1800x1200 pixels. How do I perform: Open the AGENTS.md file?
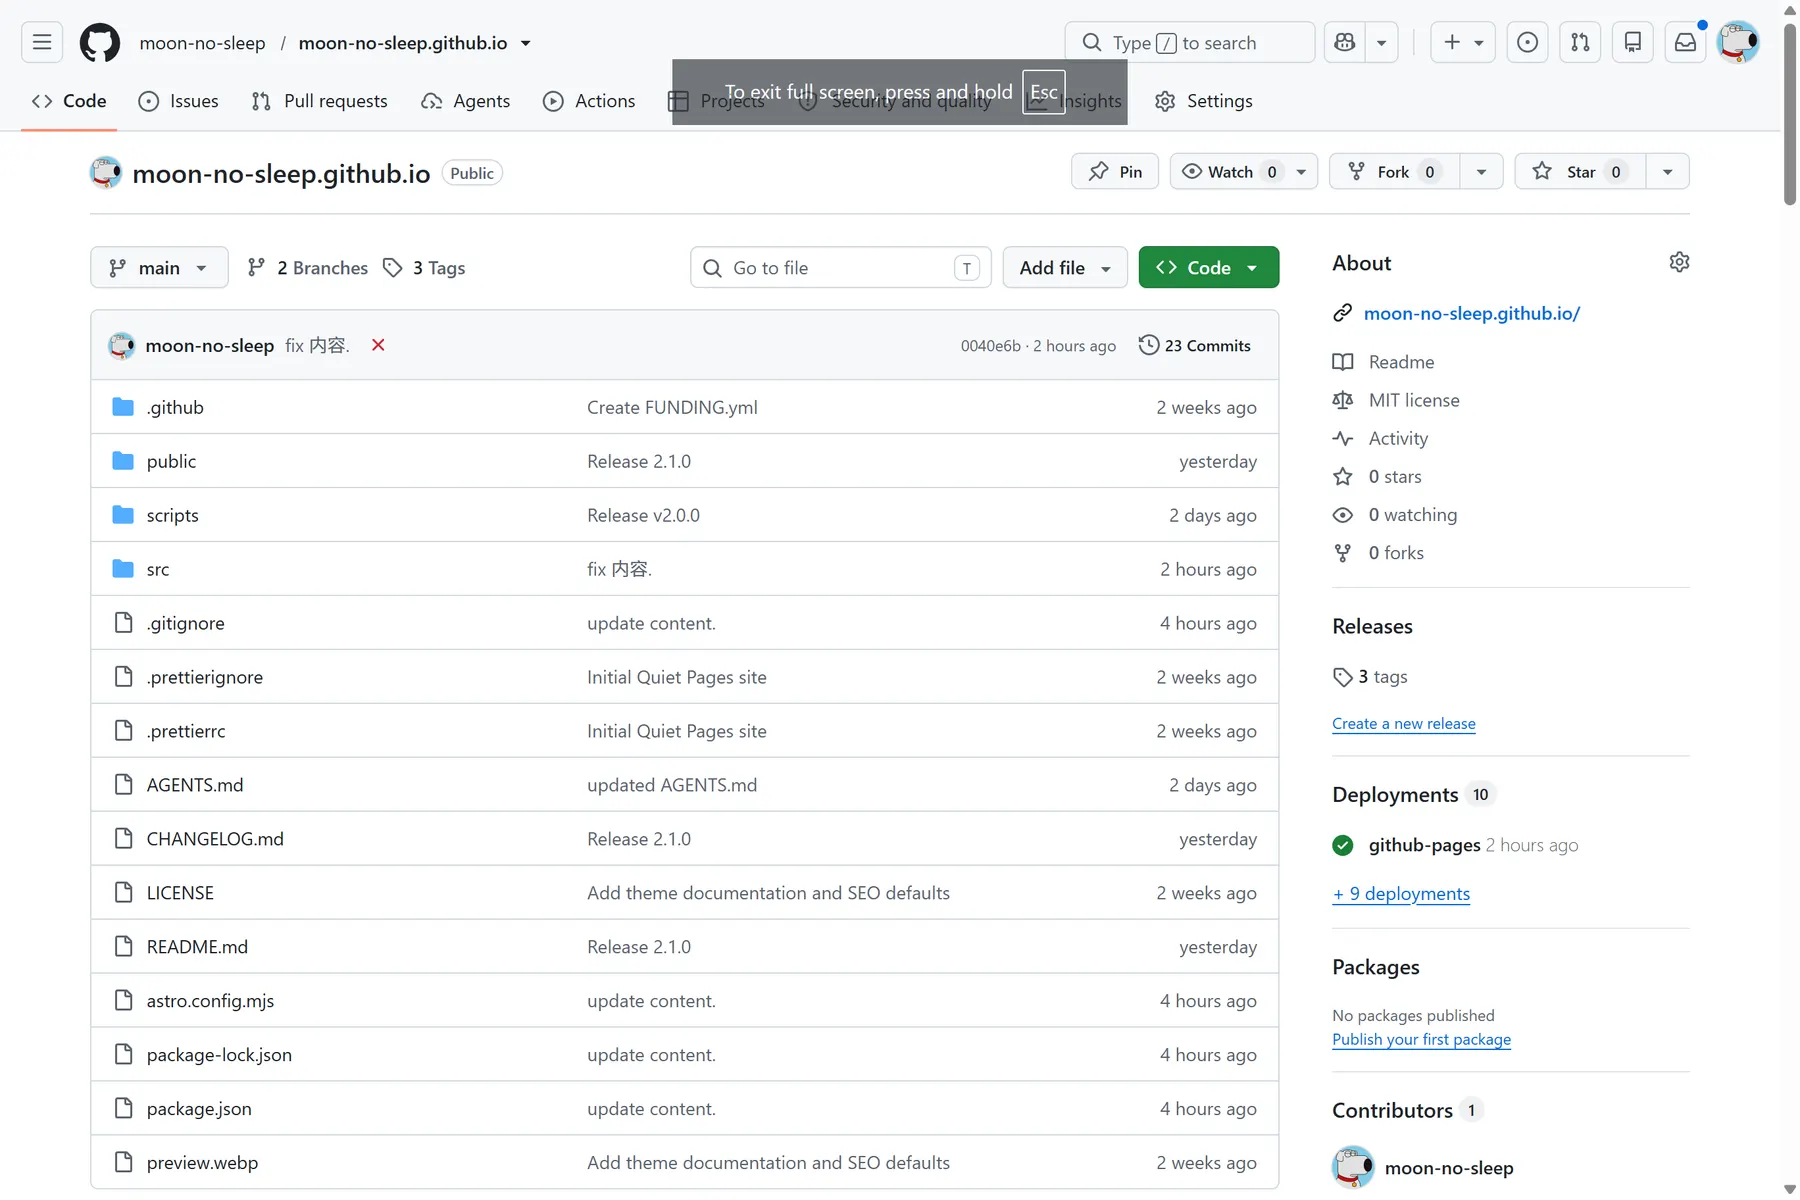pos(195,785)
